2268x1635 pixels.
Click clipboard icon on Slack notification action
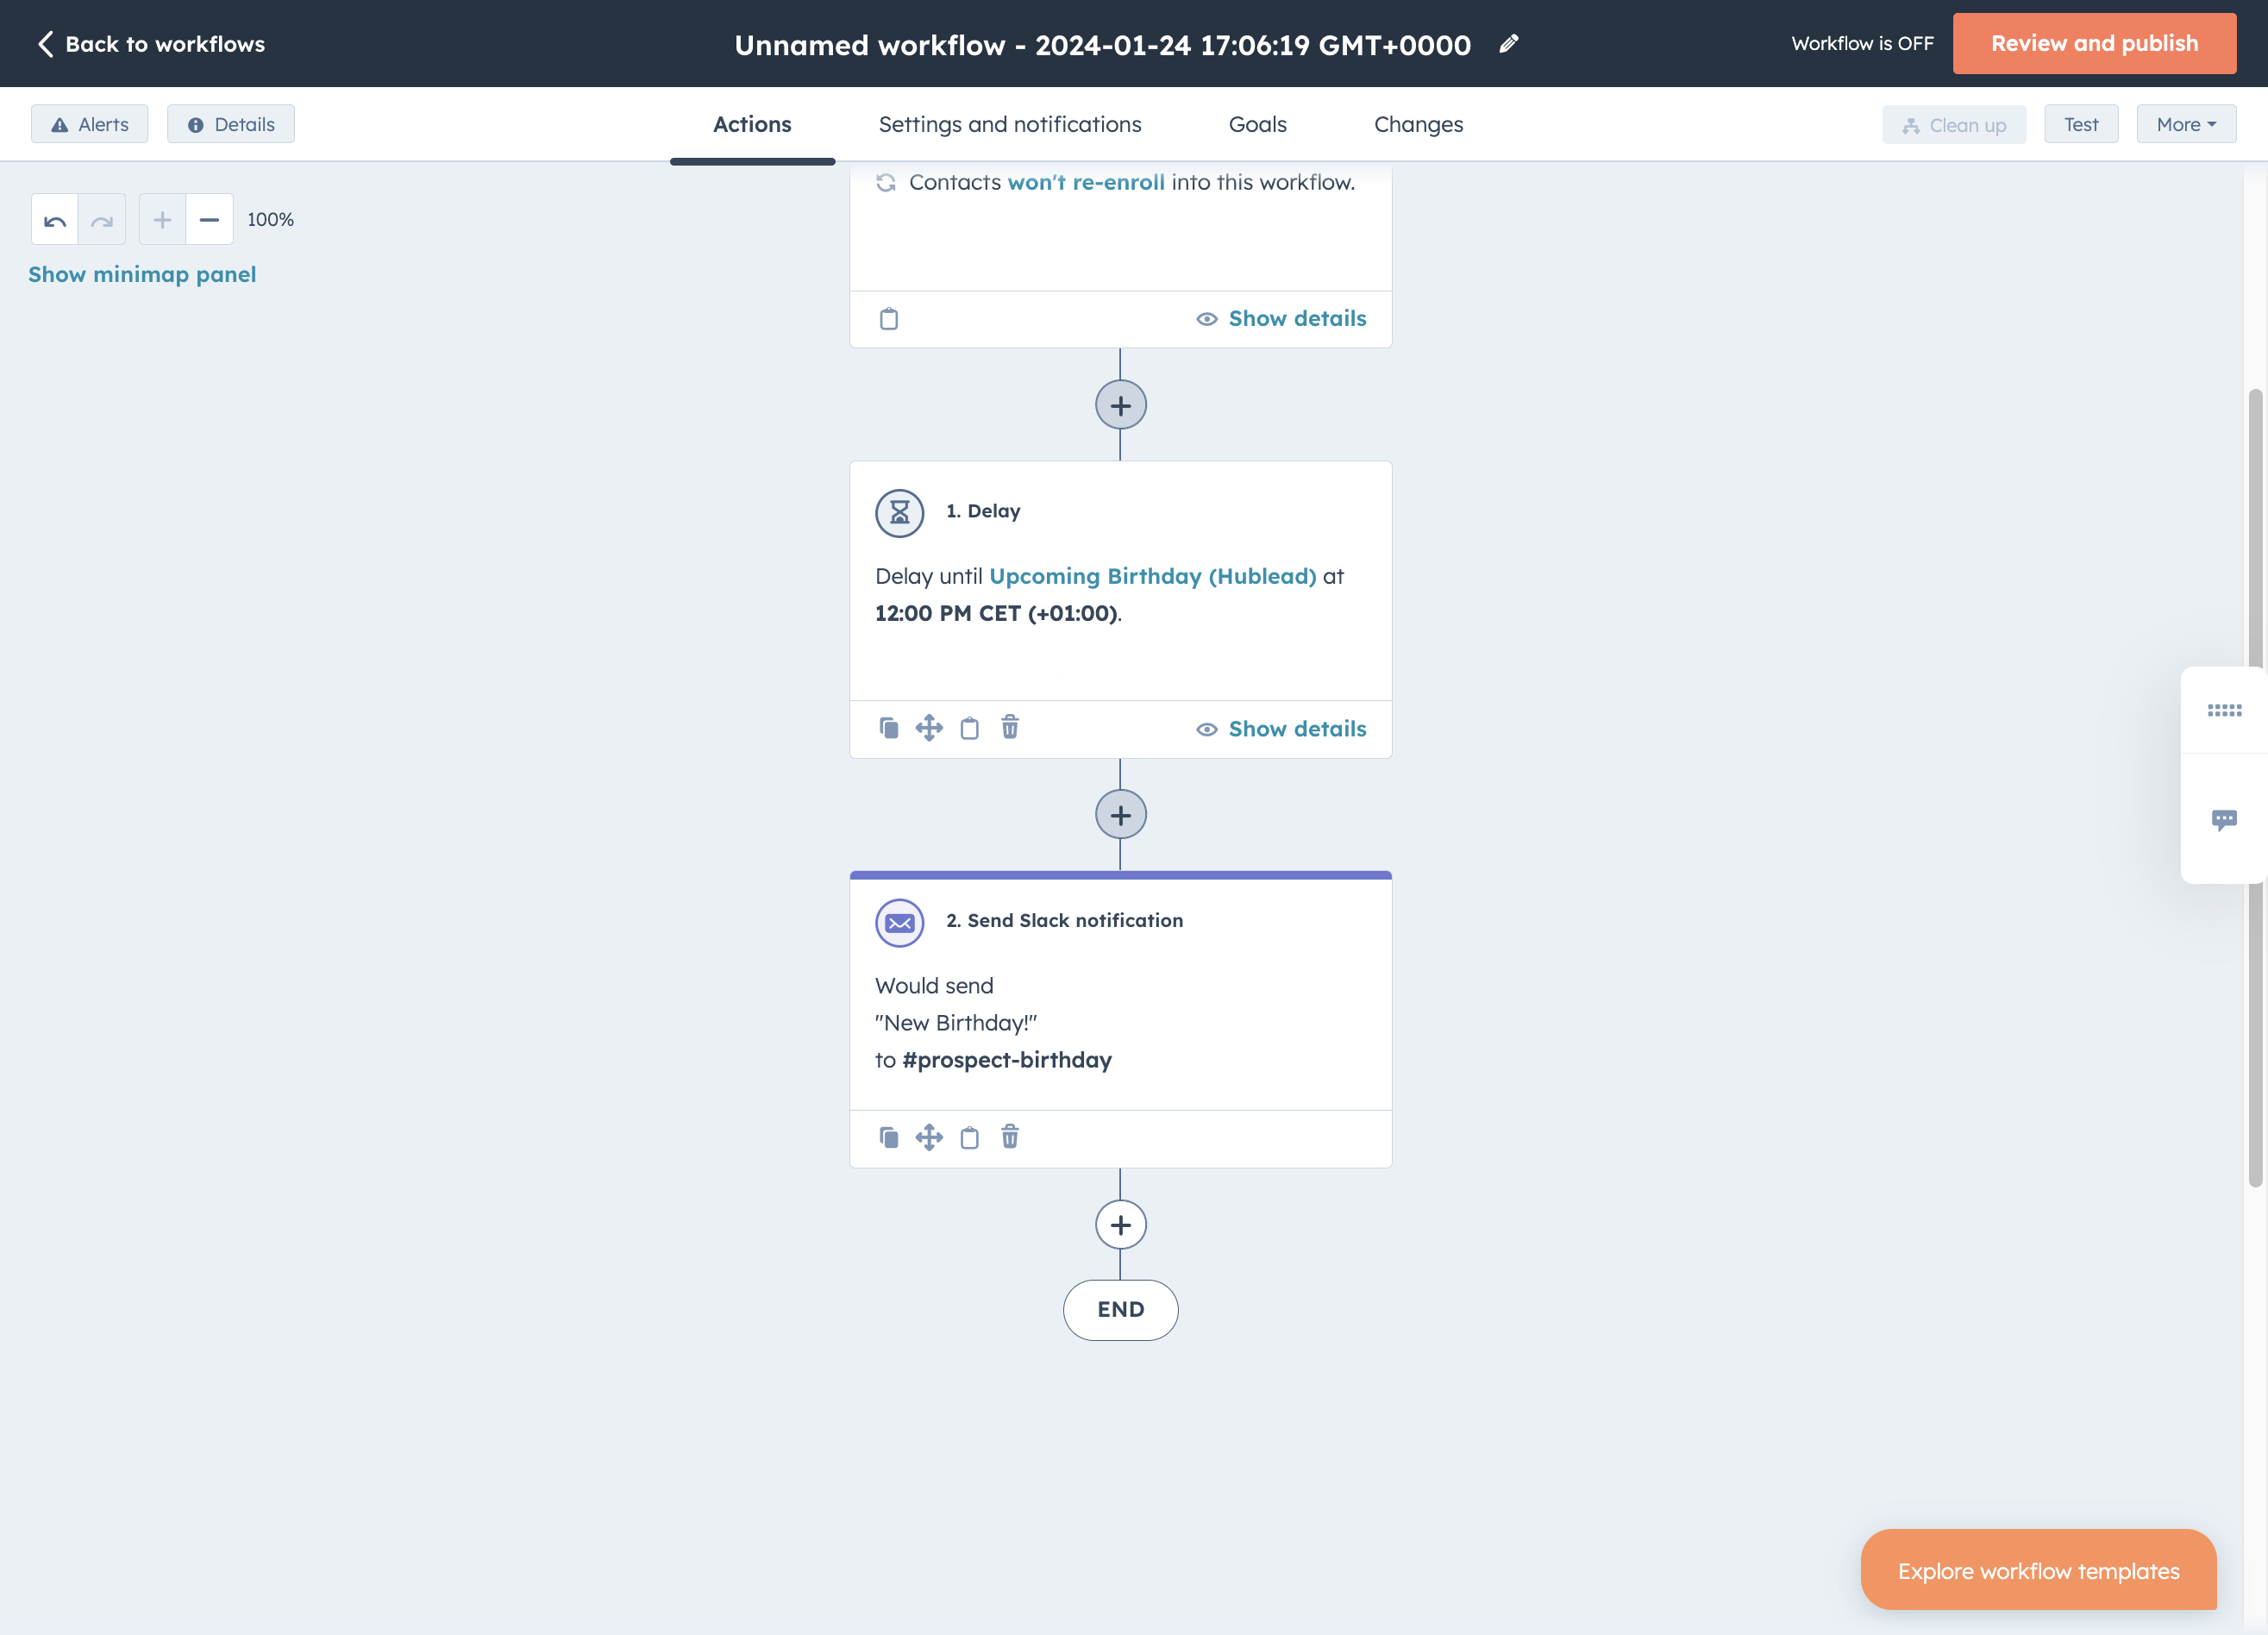[x=969, y=1137]
